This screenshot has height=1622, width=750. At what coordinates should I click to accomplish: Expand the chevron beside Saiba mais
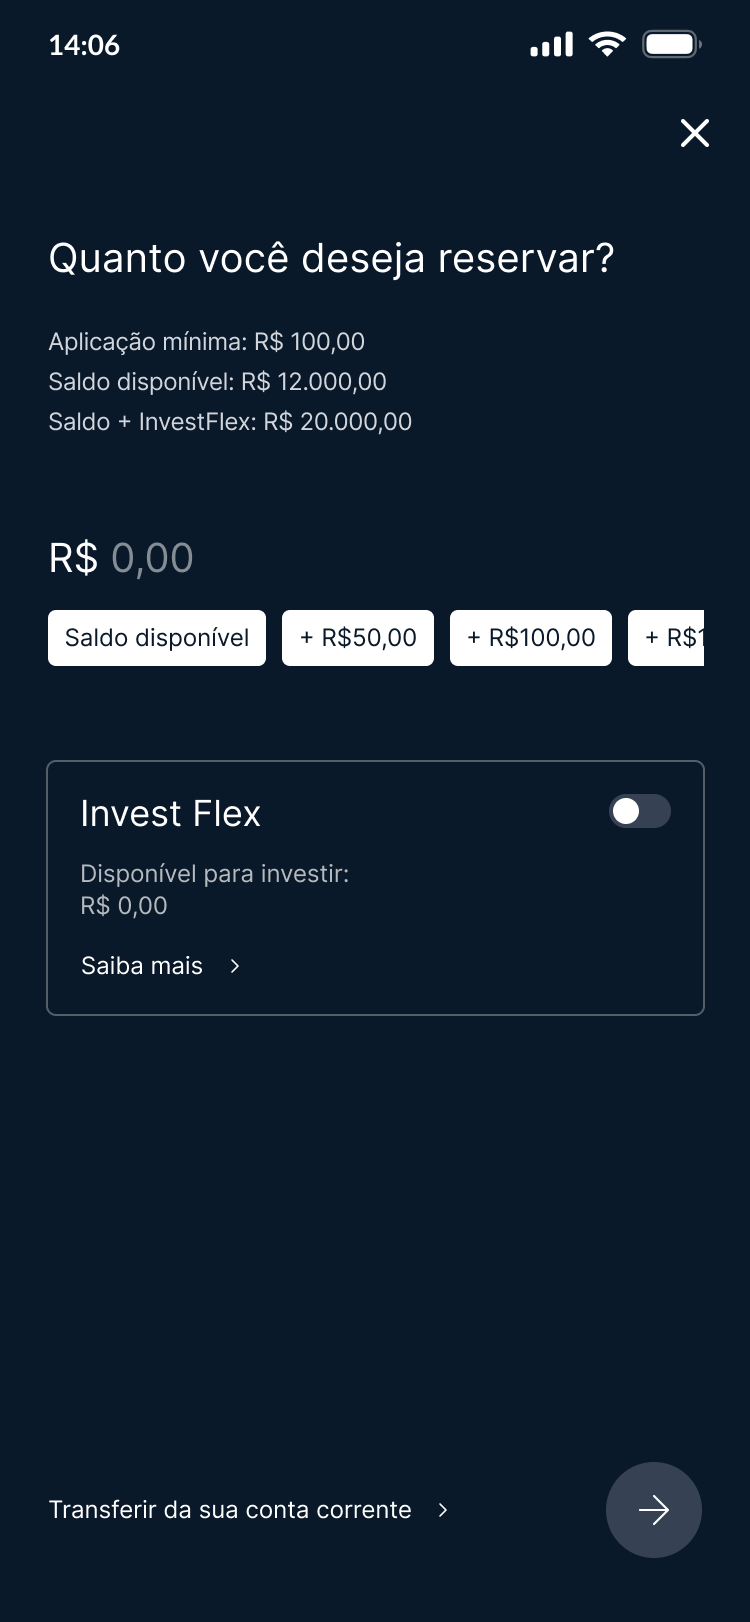[235, 966]
